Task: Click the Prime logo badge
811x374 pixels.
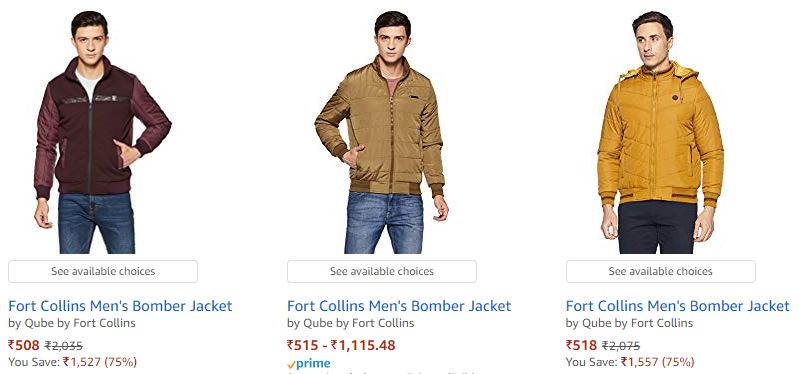Action: click(x=309, y=363)
